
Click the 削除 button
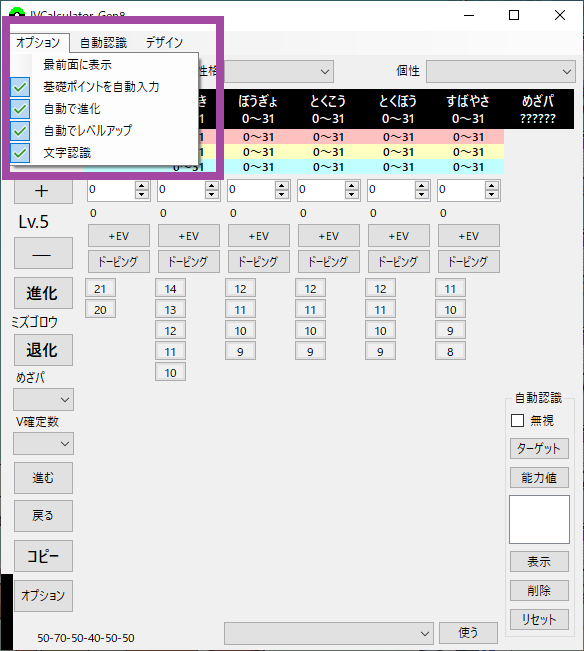coord(539,590)
